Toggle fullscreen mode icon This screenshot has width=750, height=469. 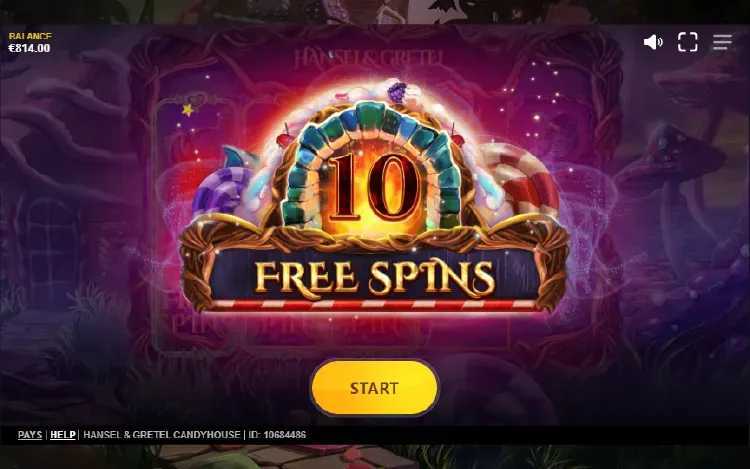point(687,42)
